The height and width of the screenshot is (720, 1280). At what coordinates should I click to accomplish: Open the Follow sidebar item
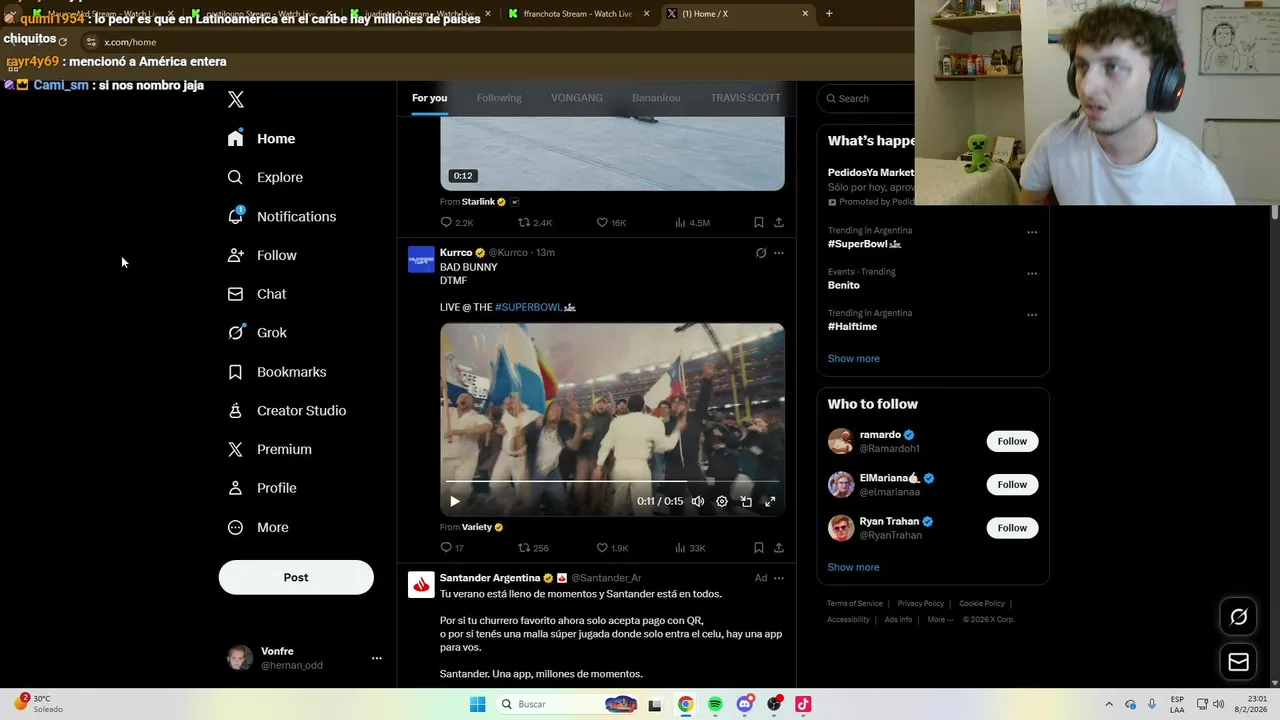(262, 255)
